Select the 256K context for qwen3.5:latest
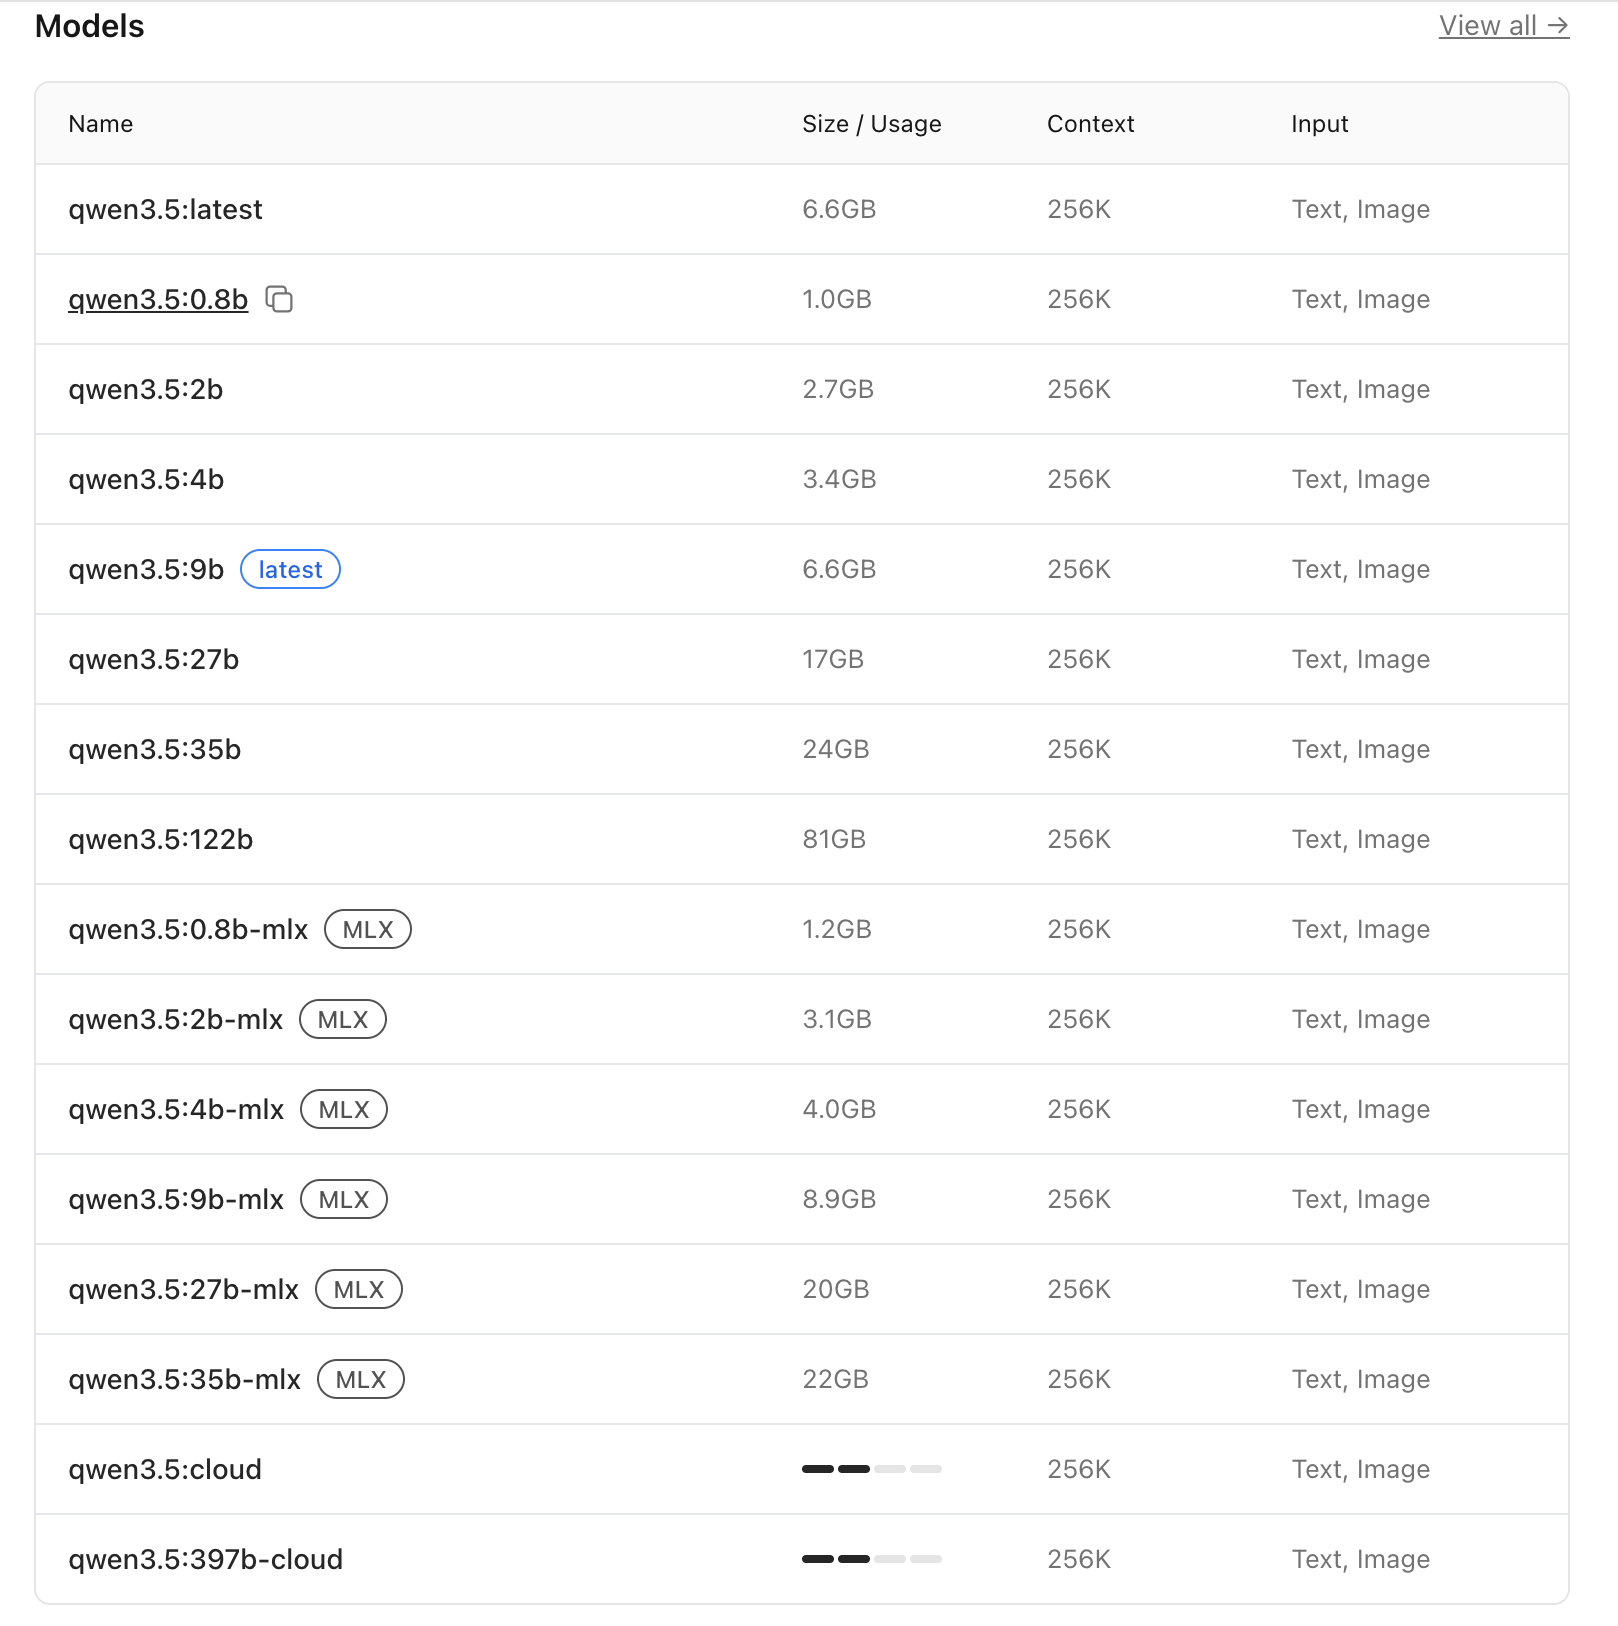The image size is (1618, 1626). (1079, 209)
